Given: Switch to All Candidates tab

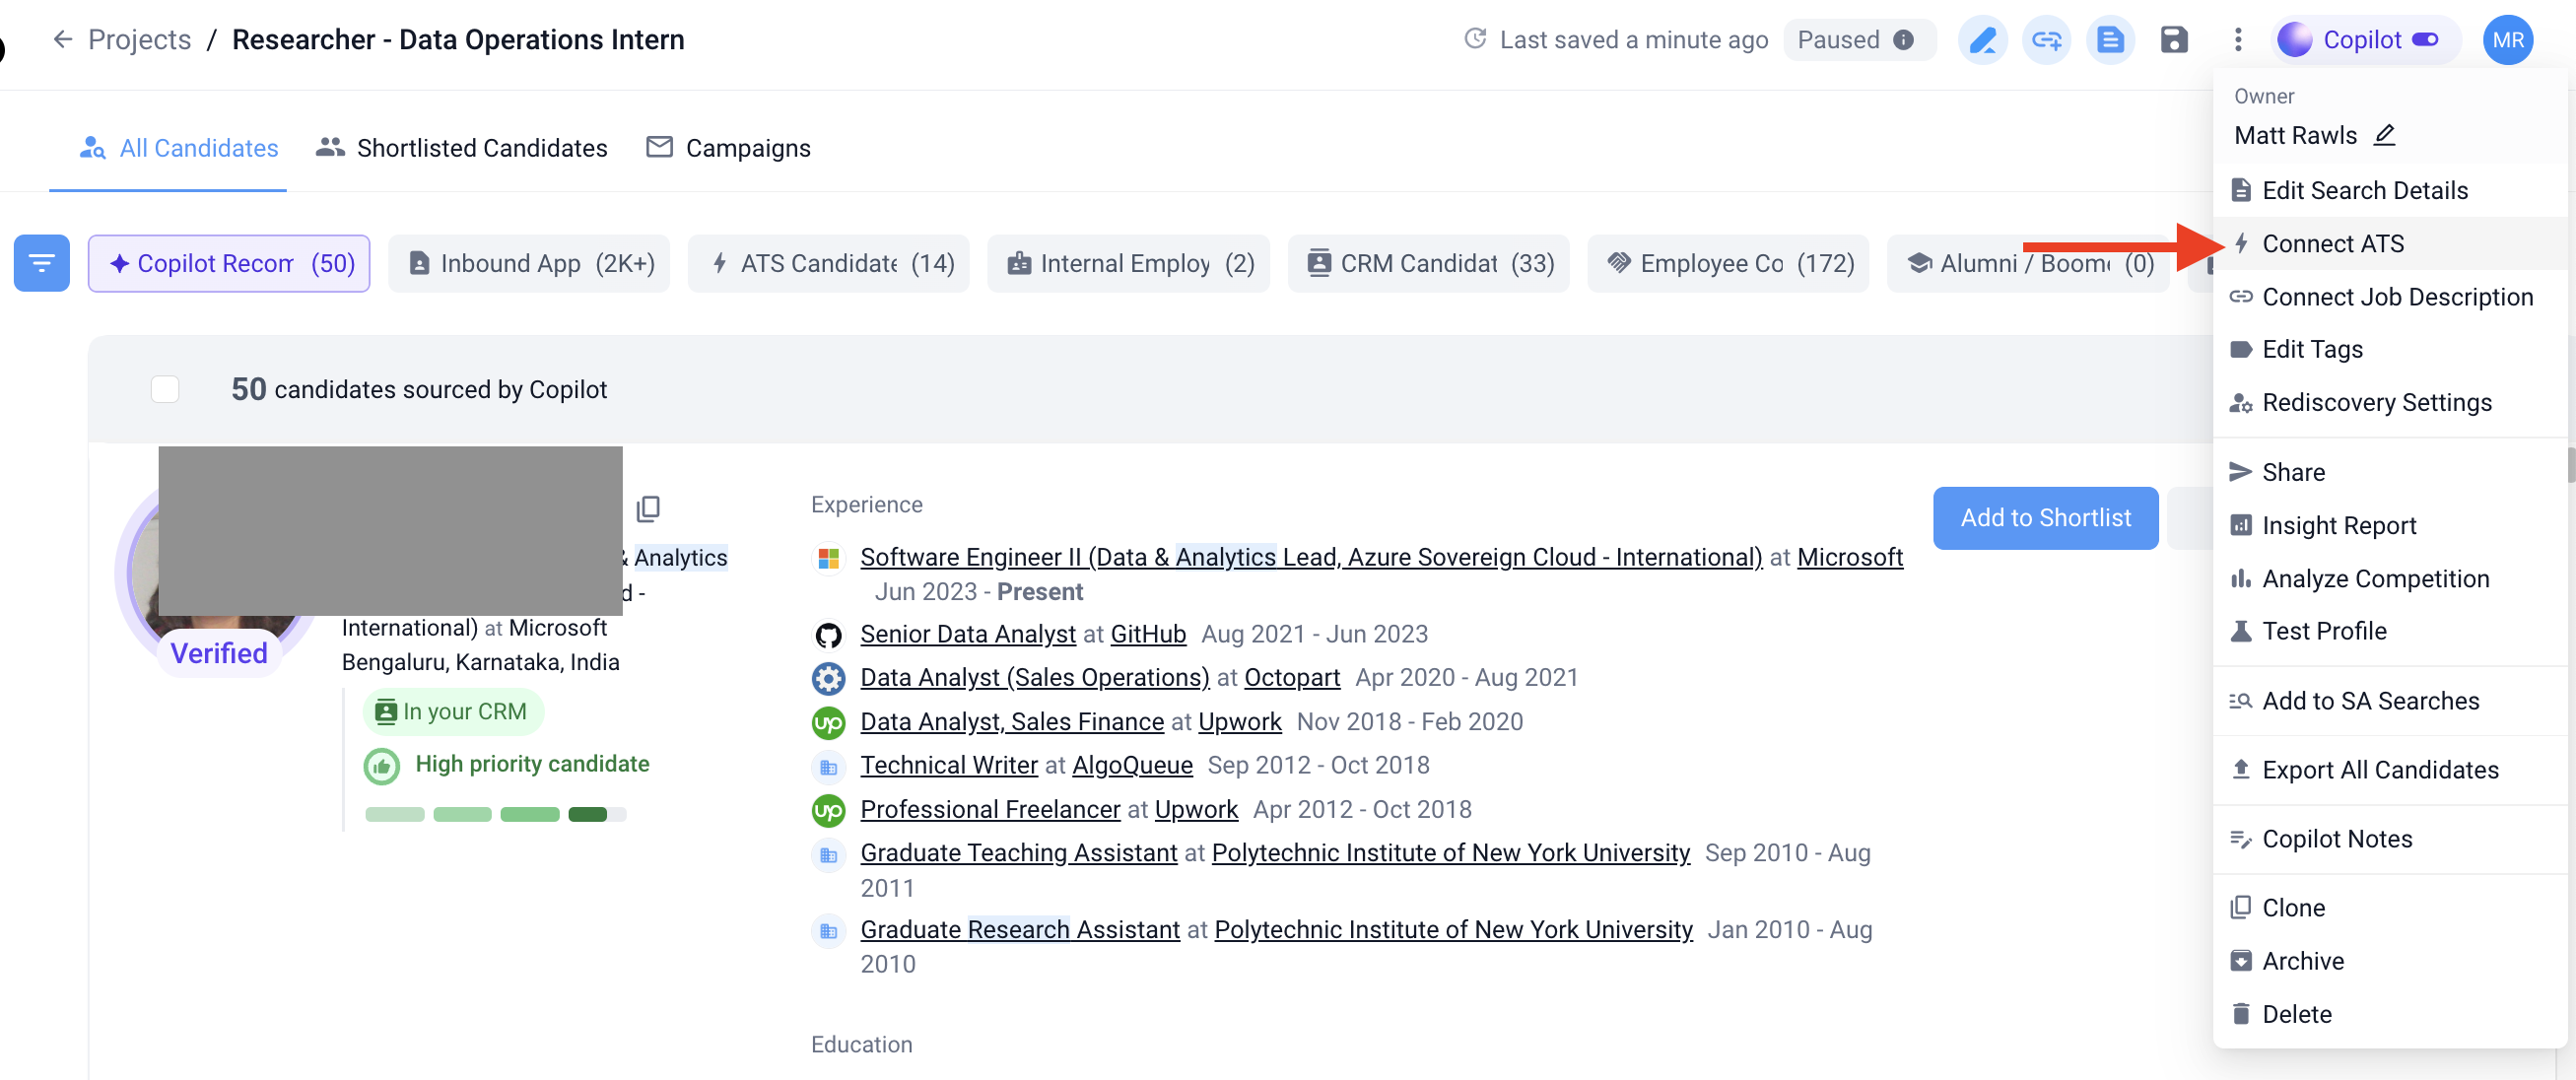Looking at the screenshot, I should 178,148.
